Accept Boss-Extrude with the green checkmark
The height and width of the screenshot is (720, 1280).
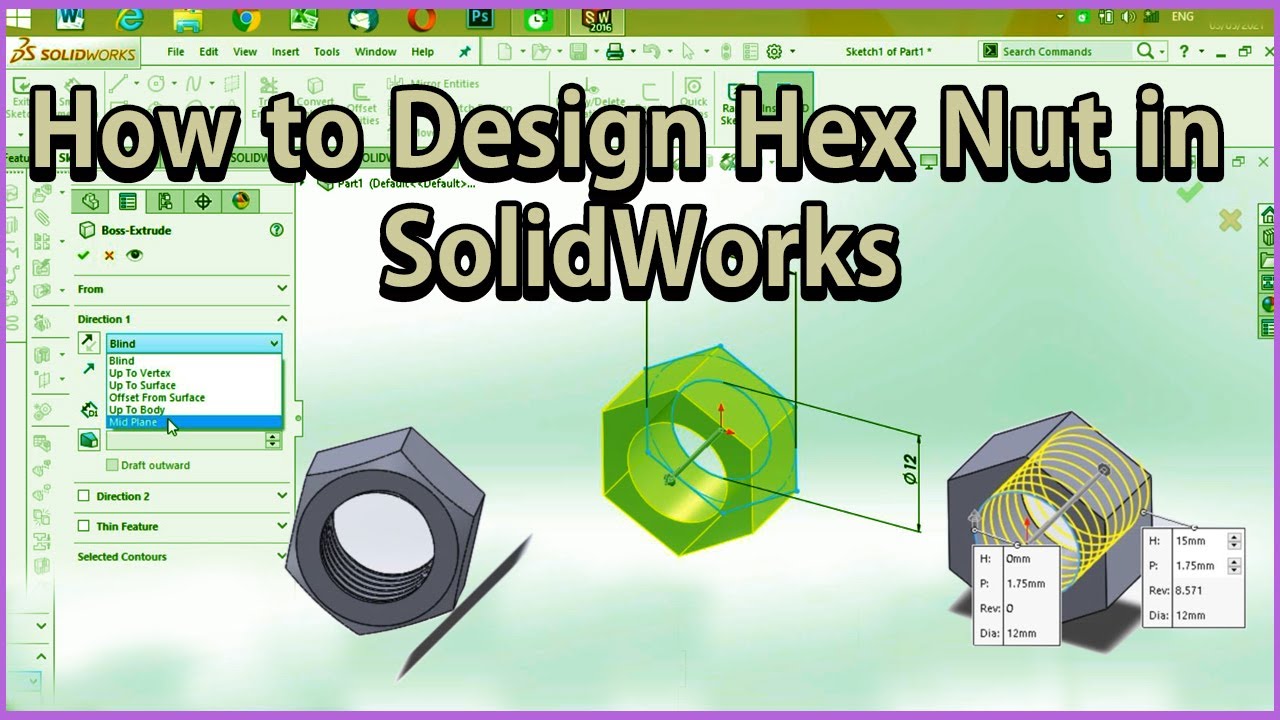pos(84,255)
